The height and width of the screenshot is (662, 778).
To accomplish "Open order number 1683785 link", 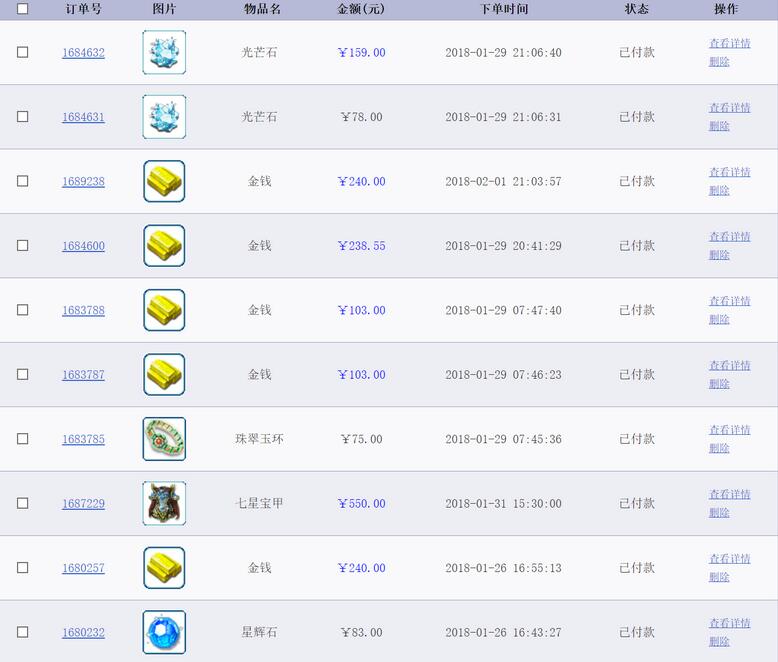I will tap(83, 439).
